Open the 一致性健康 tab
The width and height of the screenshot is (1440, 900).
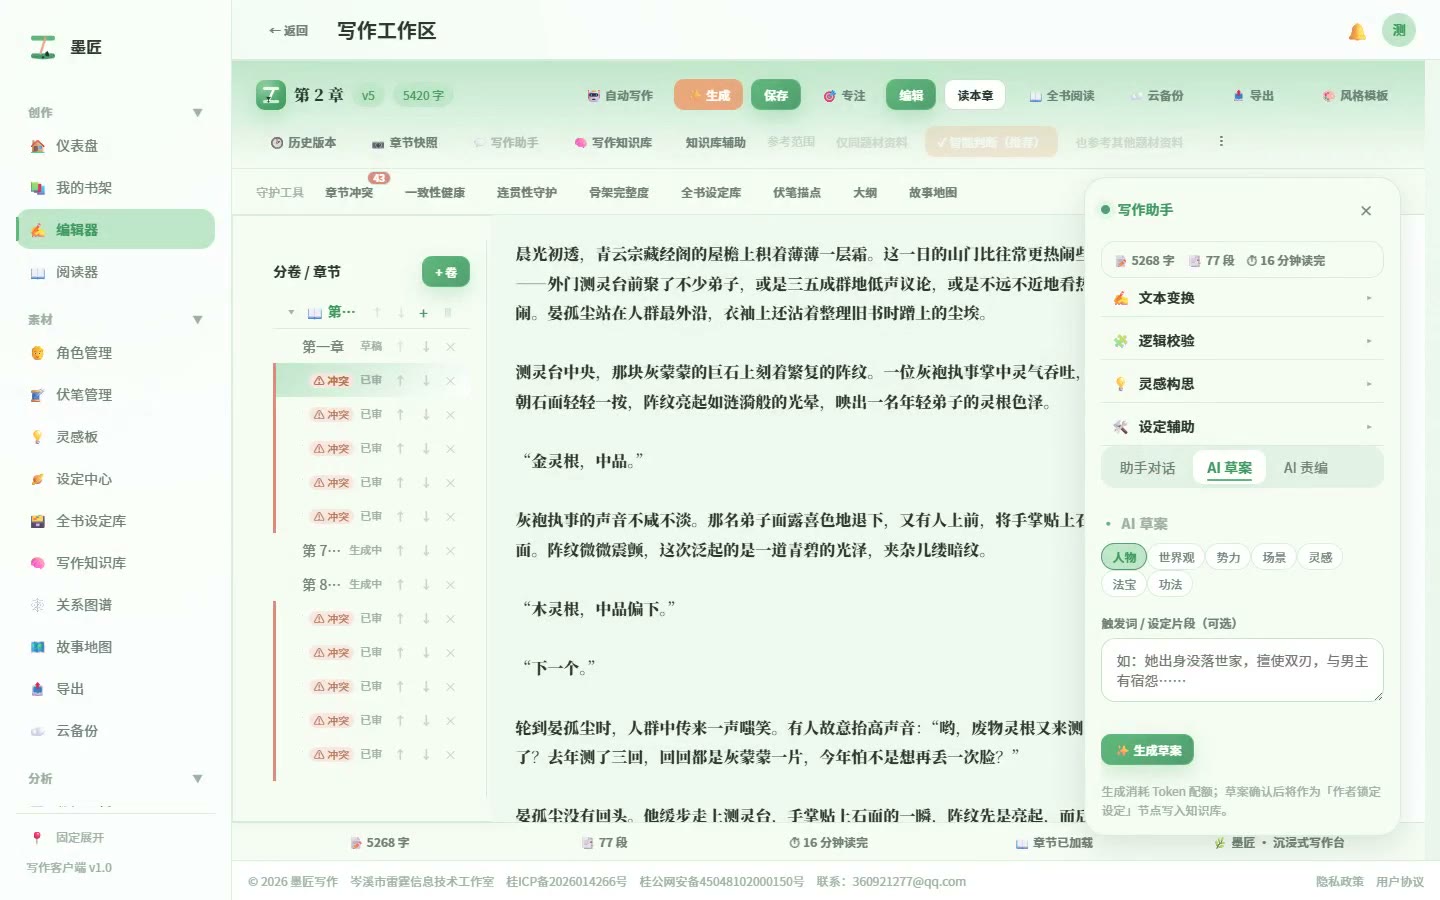[435, 193]
